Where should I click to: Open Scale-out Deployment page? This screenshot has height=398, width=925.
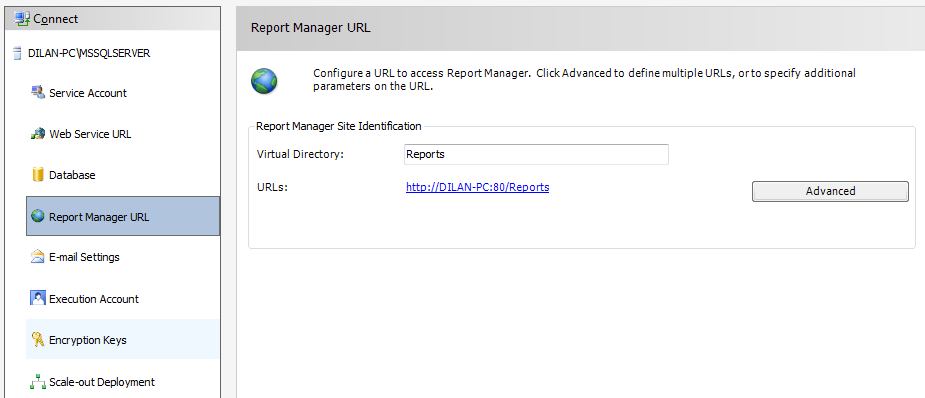pyautogui.click(x=102, y=382)
